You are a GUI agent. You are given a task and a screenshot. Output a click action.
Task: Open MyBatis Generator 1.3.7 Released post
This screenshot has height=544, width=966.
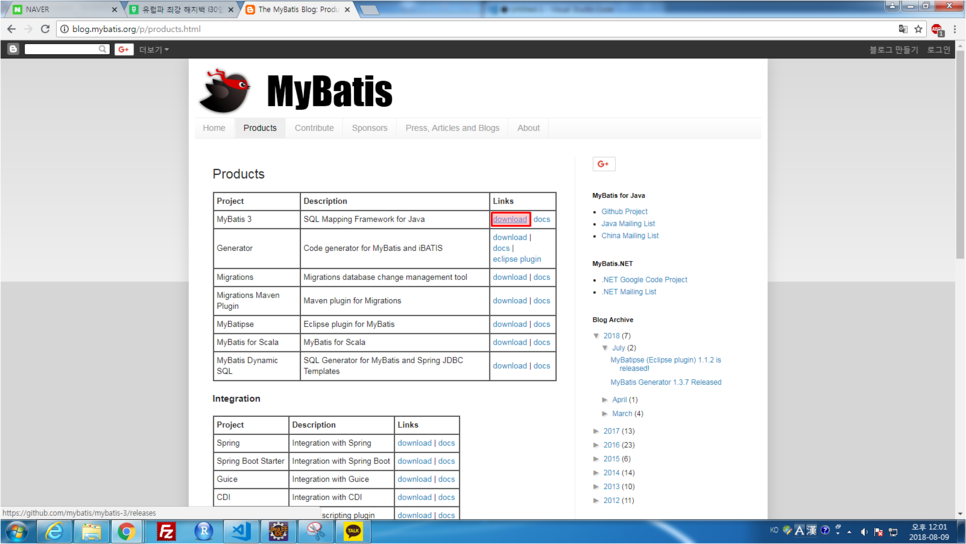tap(666, 383)
